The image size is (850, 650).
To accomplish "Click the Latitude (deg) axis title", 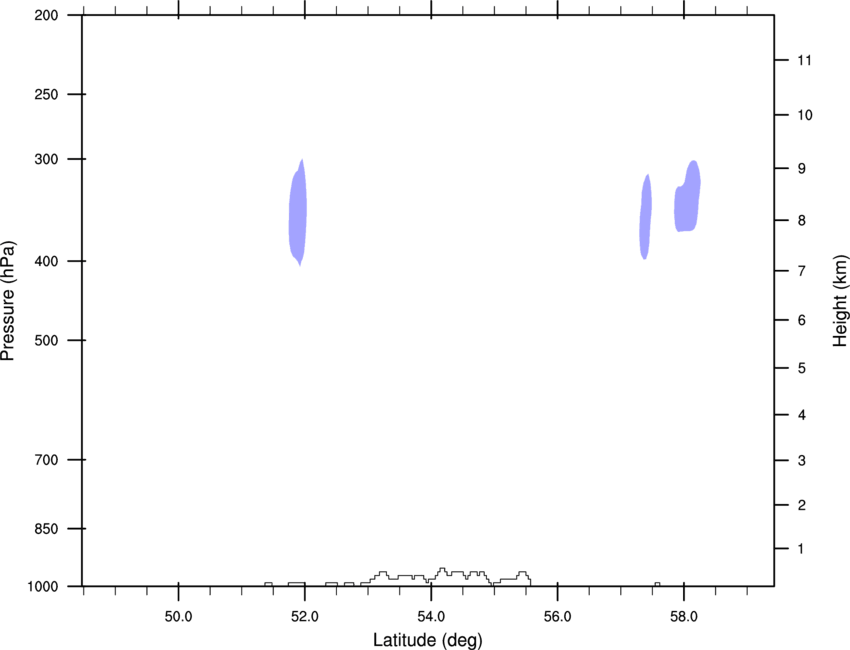I will point(427,640).
